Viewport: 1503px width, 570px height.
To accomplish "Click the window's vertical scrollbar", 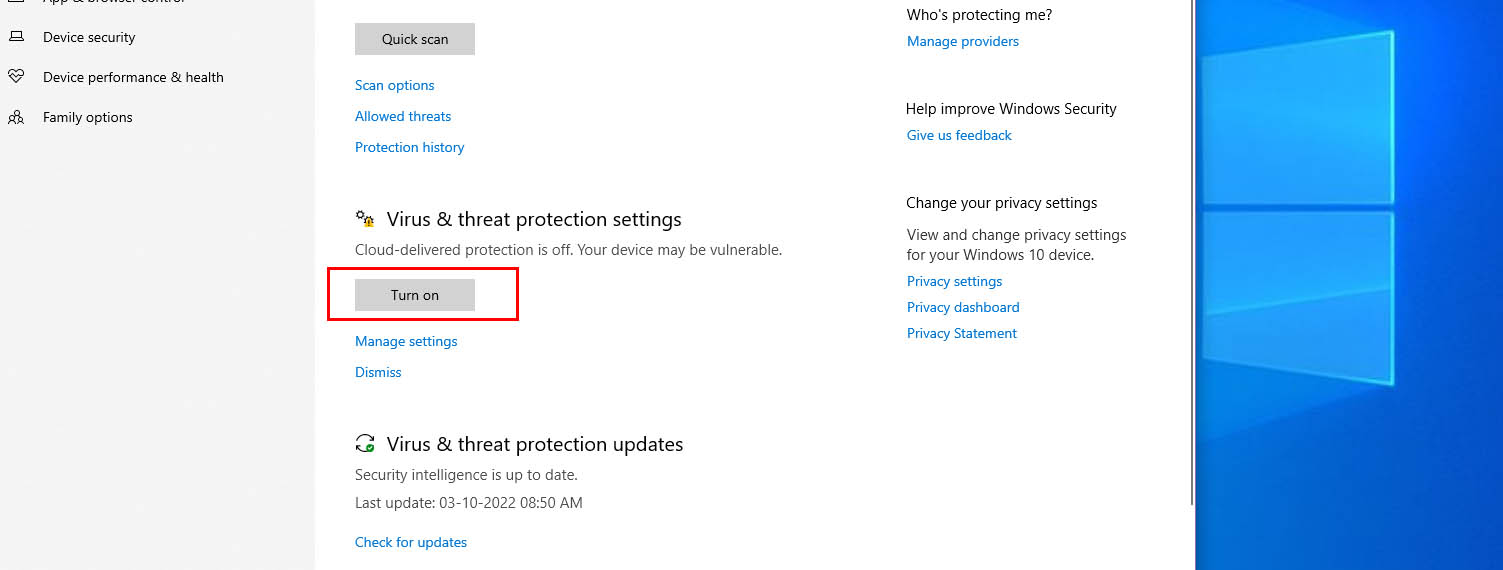I will click(1190, 250).
